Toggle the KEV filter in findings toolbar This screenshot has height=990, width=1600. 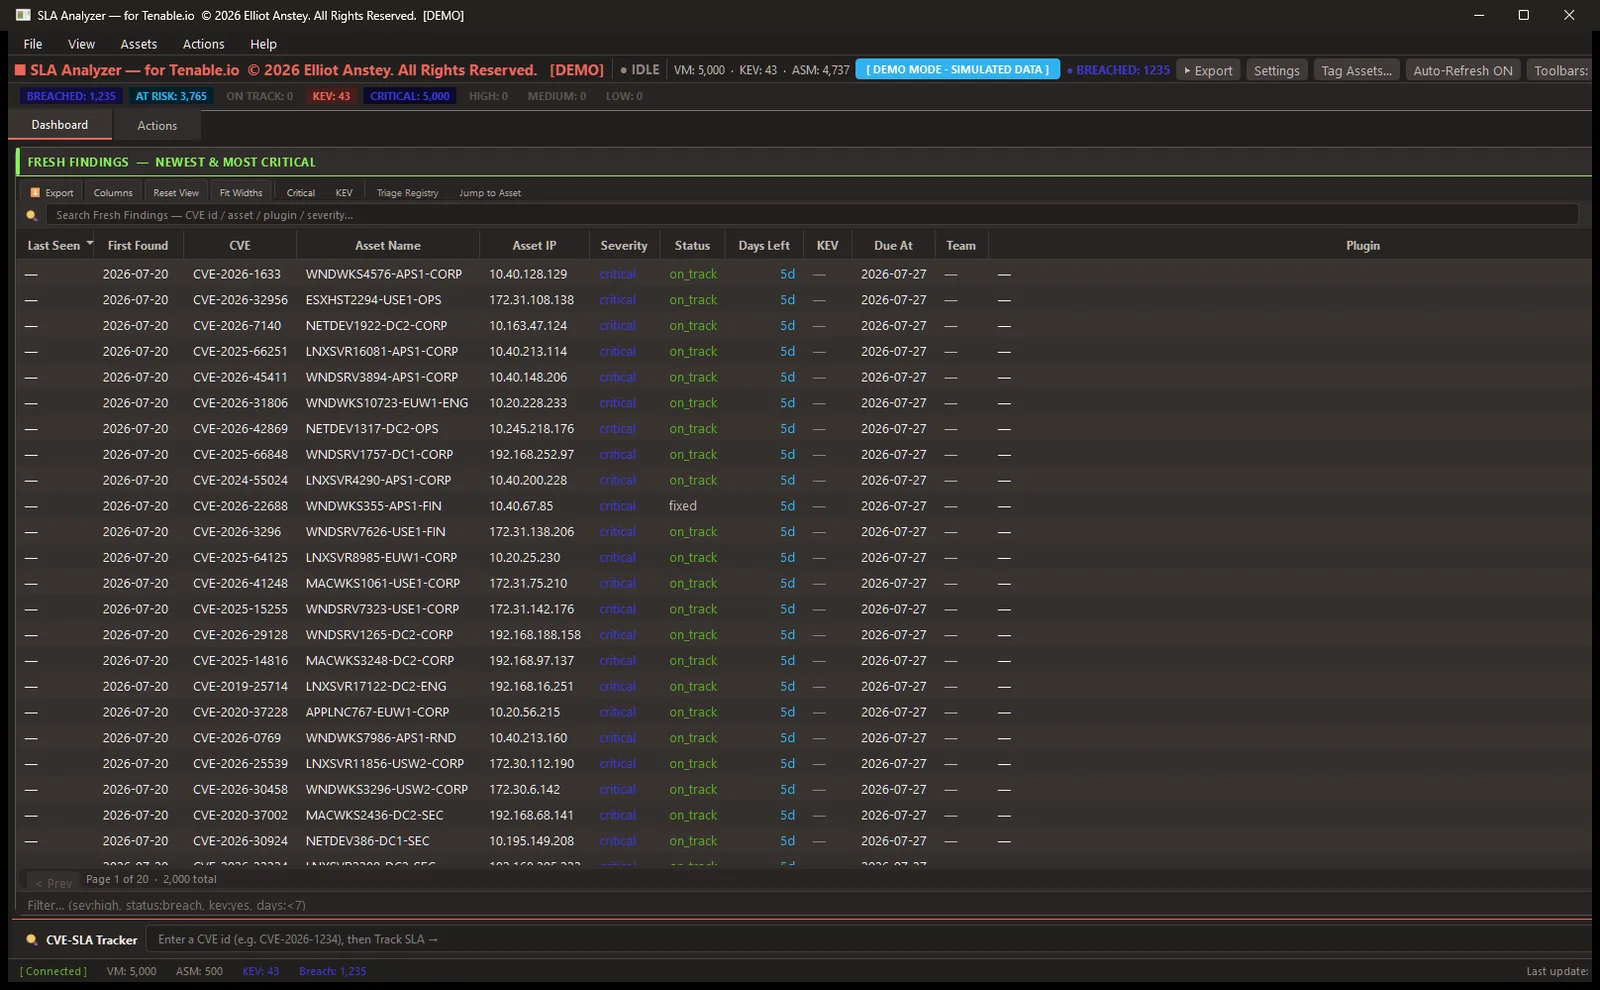coord(344,192)
